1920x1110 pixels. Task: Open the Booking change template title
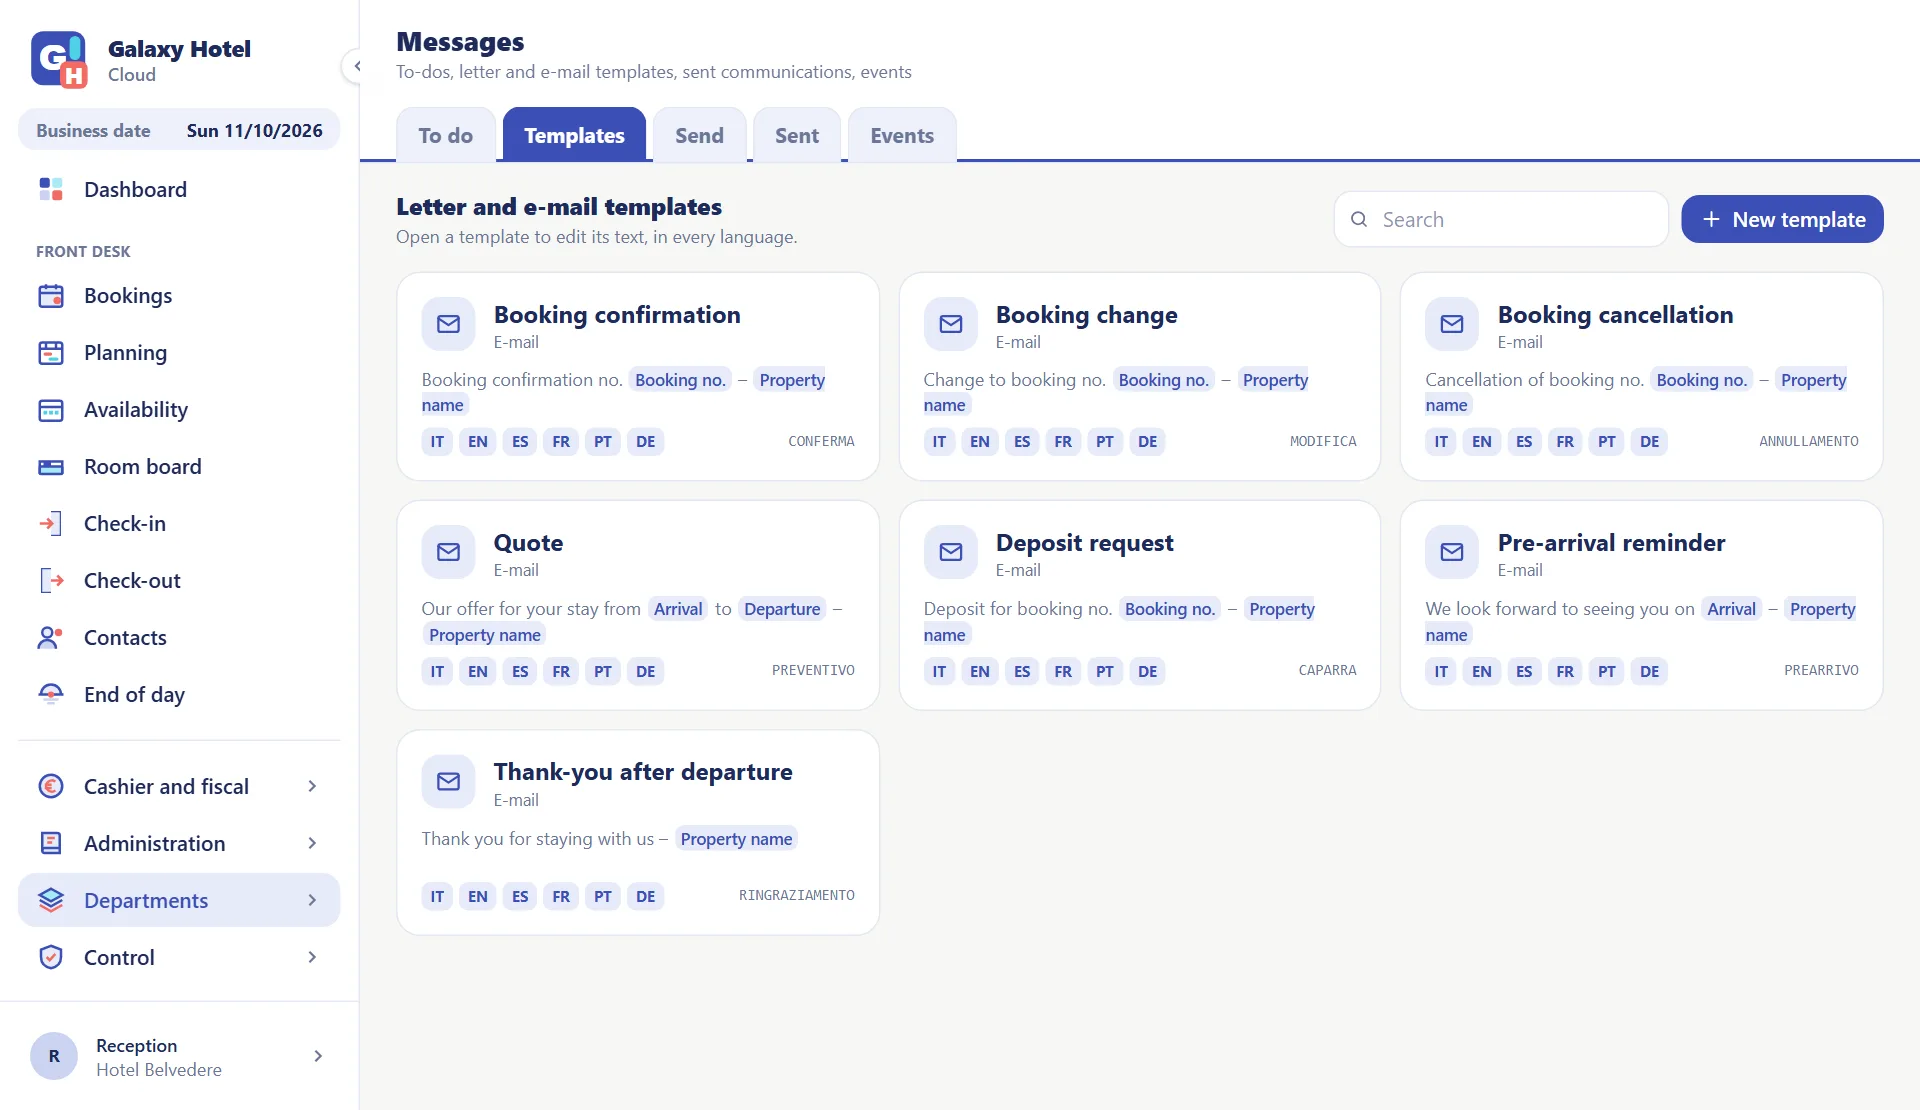click(1086, 315)
